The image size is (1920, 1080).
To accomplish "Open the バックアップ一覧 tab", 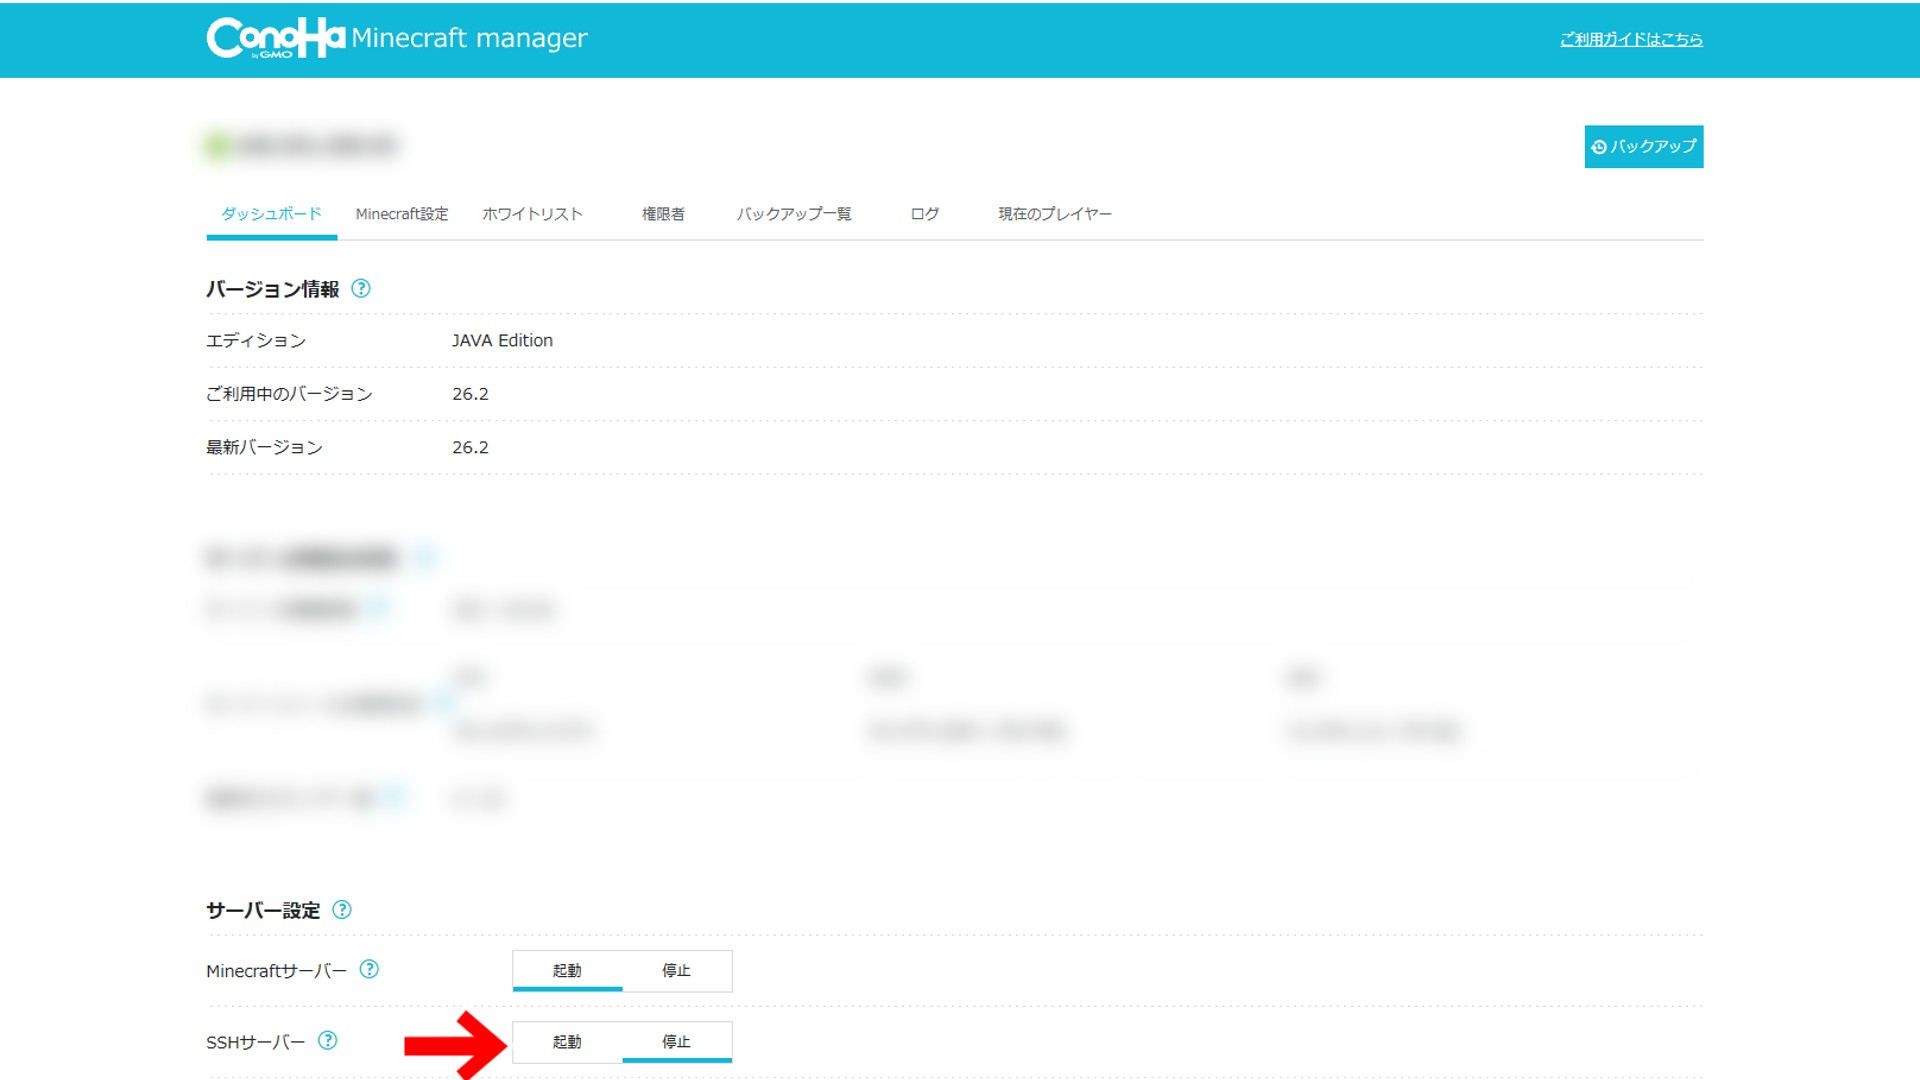I will click(x=794, y=214).
